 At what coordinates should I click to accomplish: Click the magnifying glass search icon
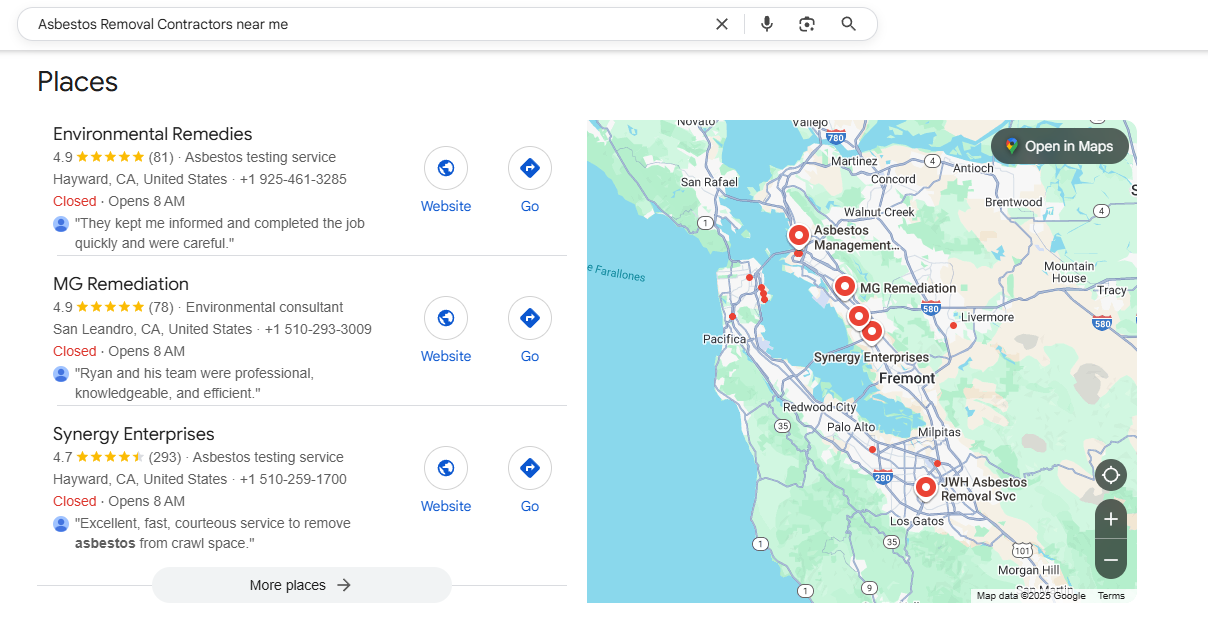pos(848,24)
